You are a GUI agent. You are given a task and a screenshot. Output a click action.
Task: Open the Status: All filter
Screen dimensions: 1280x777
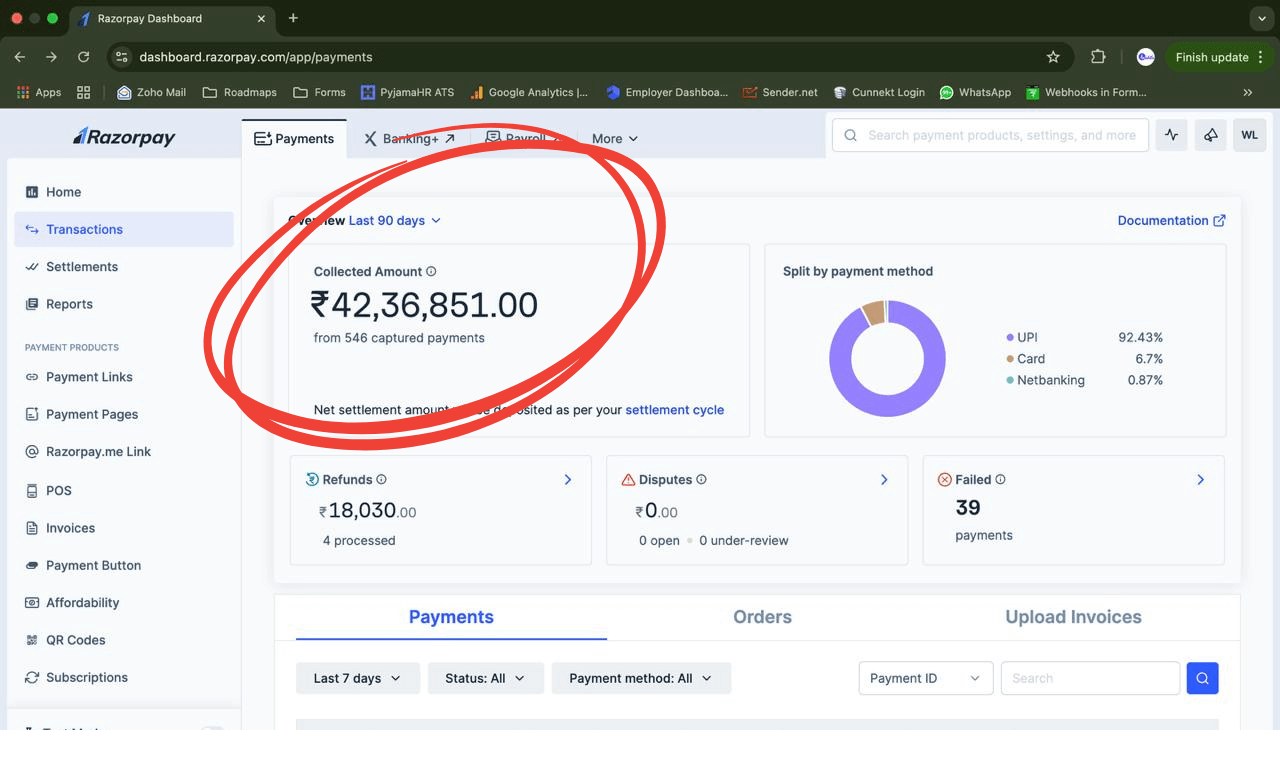[485, 678]
